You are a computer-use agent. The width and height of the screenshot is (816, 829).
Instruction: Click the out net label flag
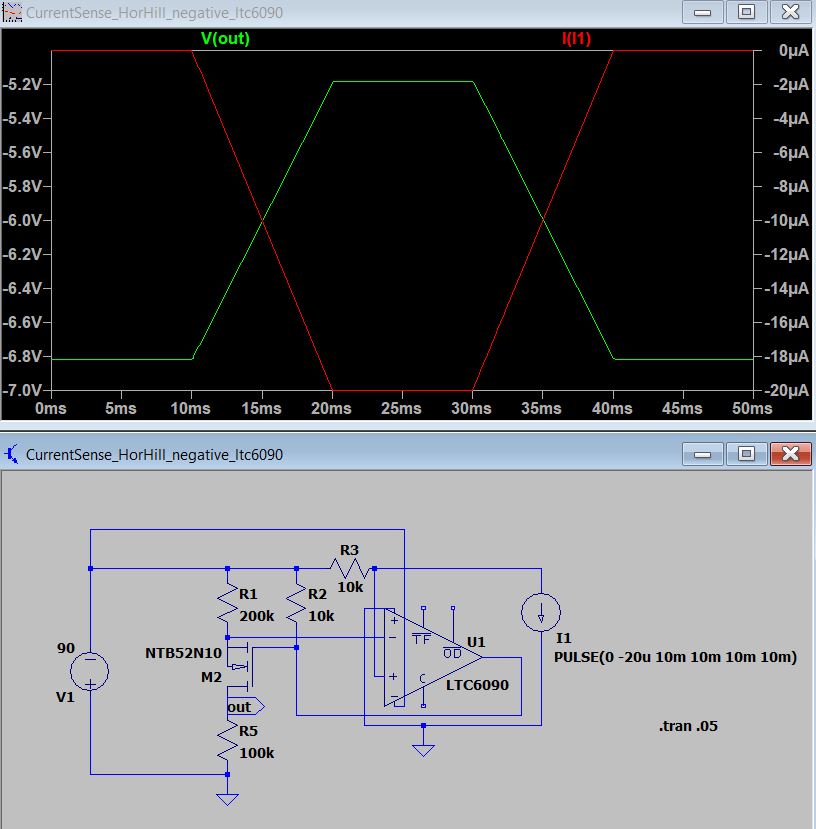245,707
